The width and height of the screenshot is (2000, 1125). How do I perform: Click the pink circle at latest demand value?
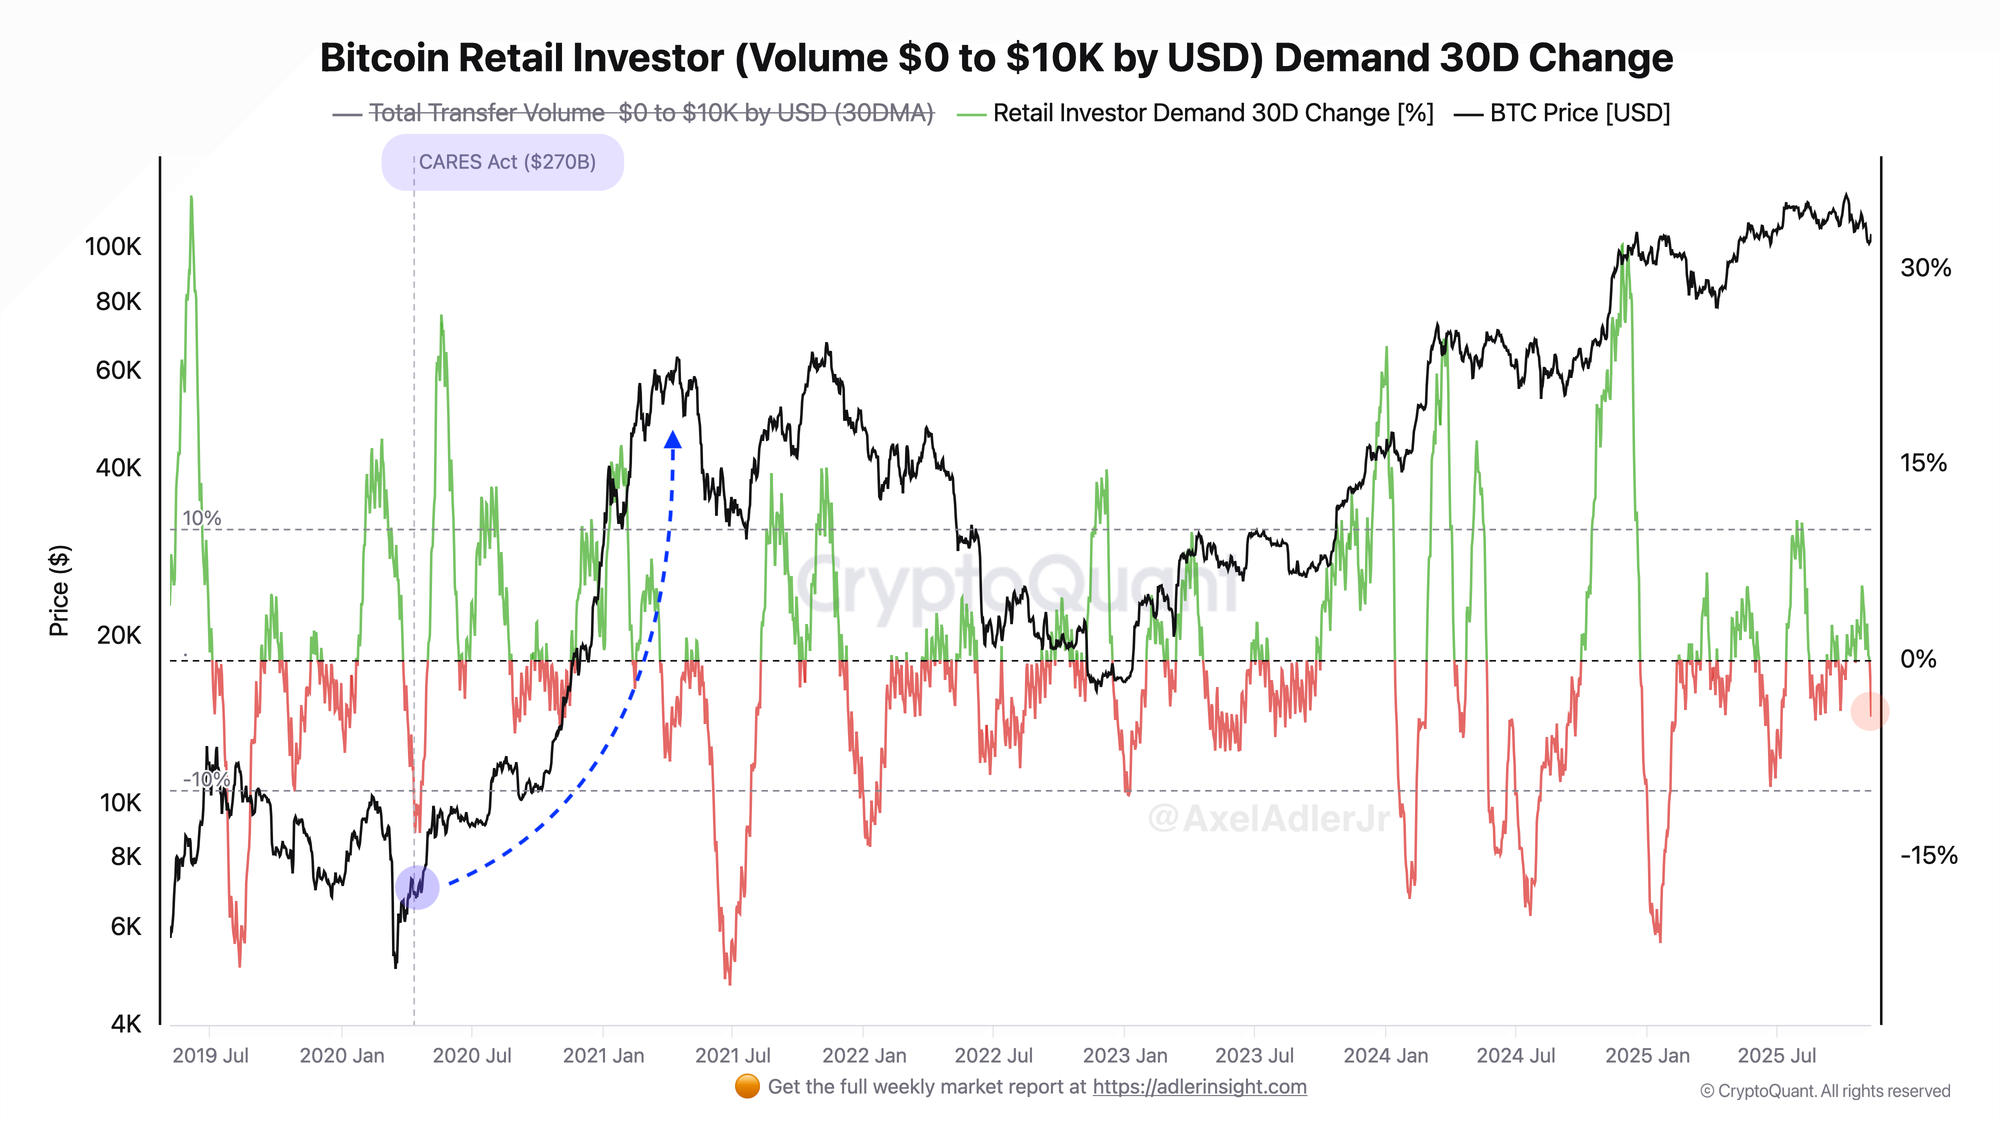click(x=1869, y=711)
